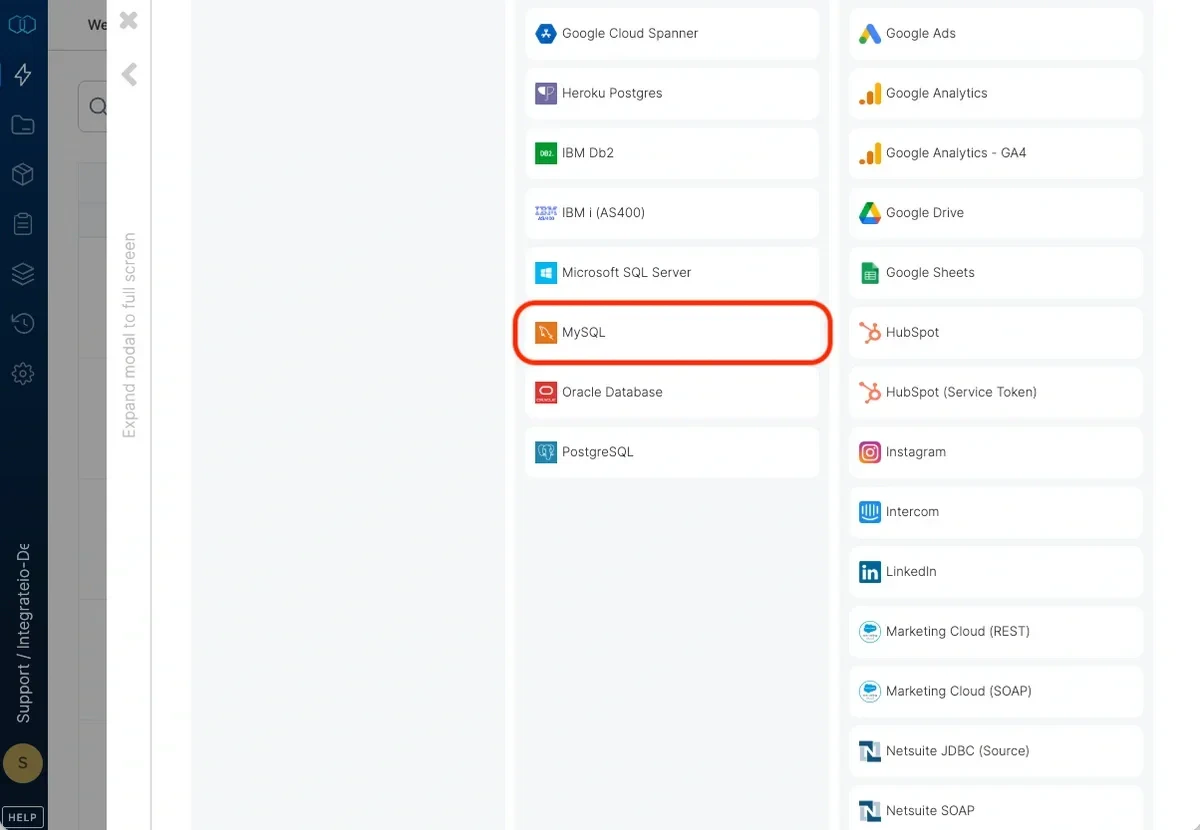
Task: Select the Oracle Database connector
Action: click(x=671, y=392)
